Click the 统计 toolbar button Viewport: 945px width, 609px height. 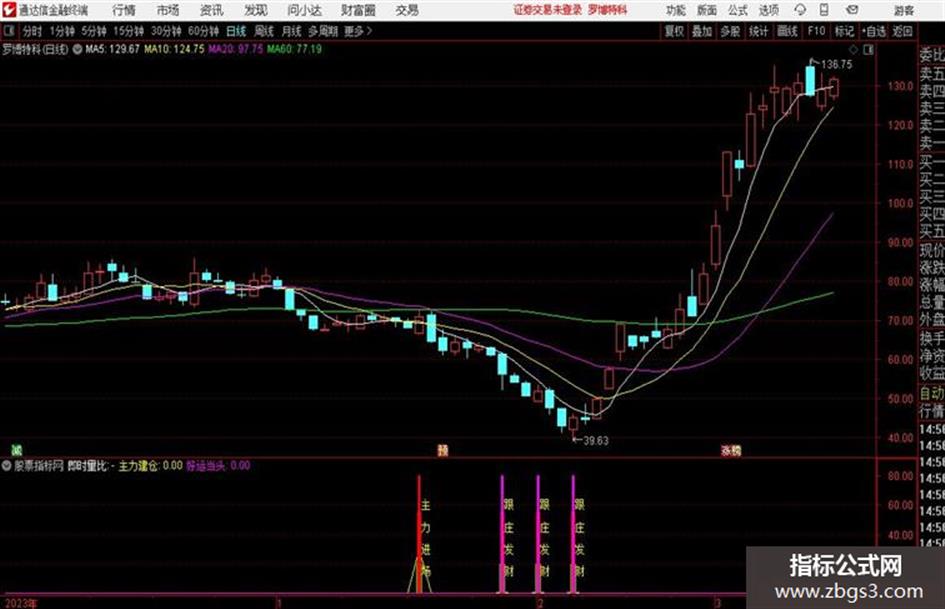[x=758, y=31]
